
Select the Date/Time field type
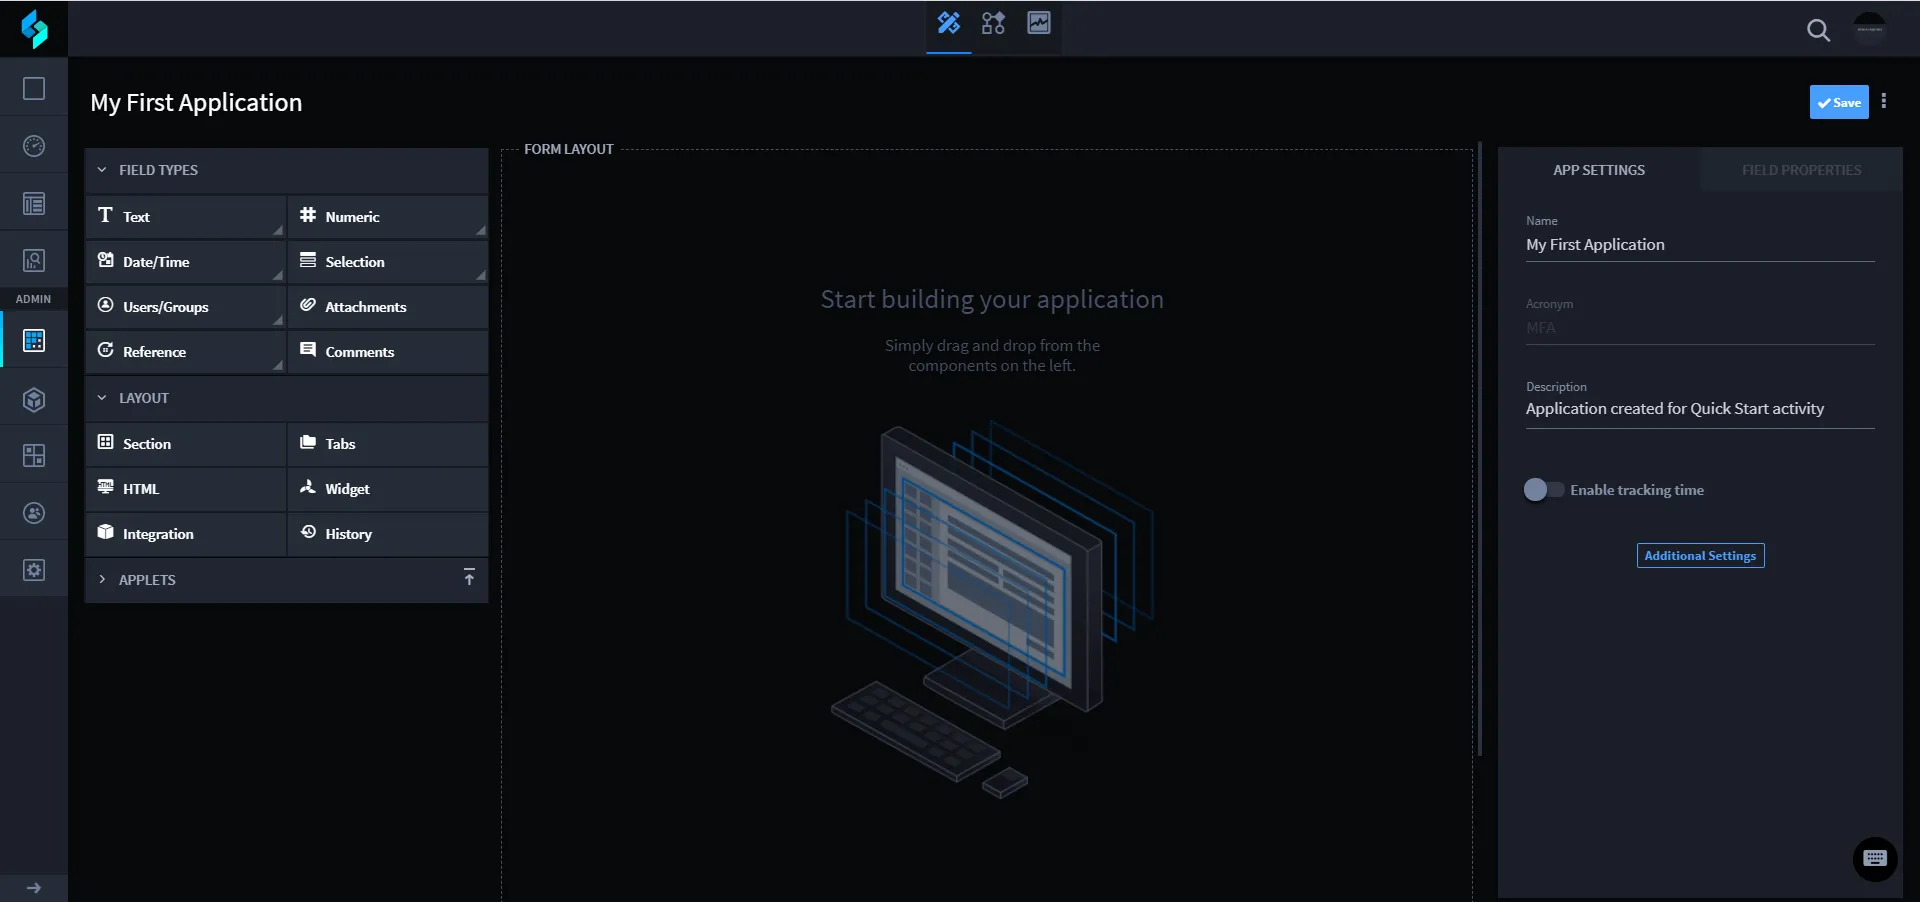coord(186,262)
